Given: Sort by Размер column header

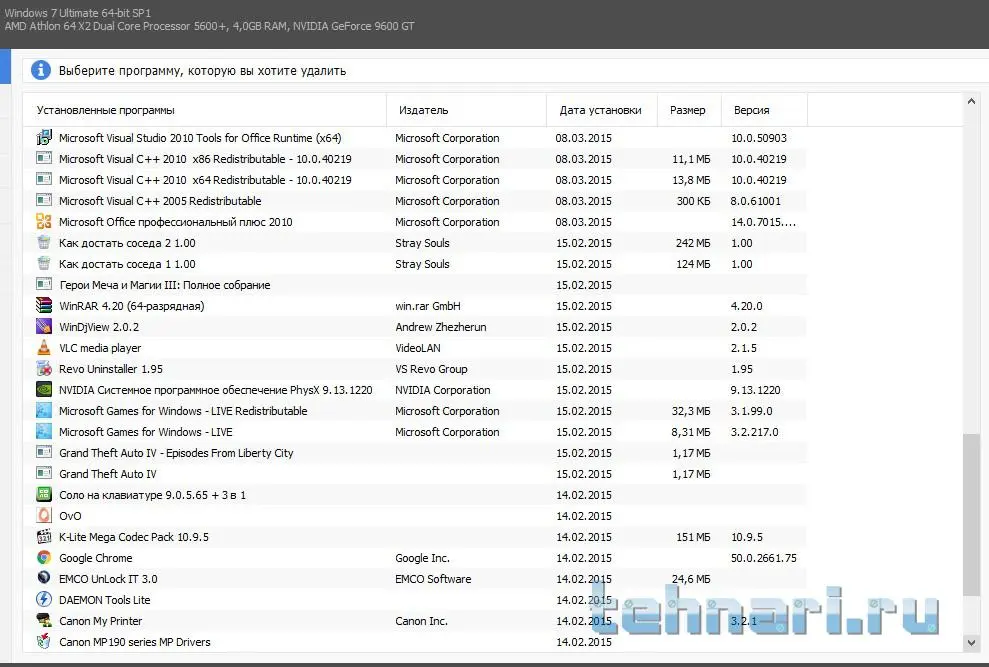Looking at the screenshot, I should (689, 110).
